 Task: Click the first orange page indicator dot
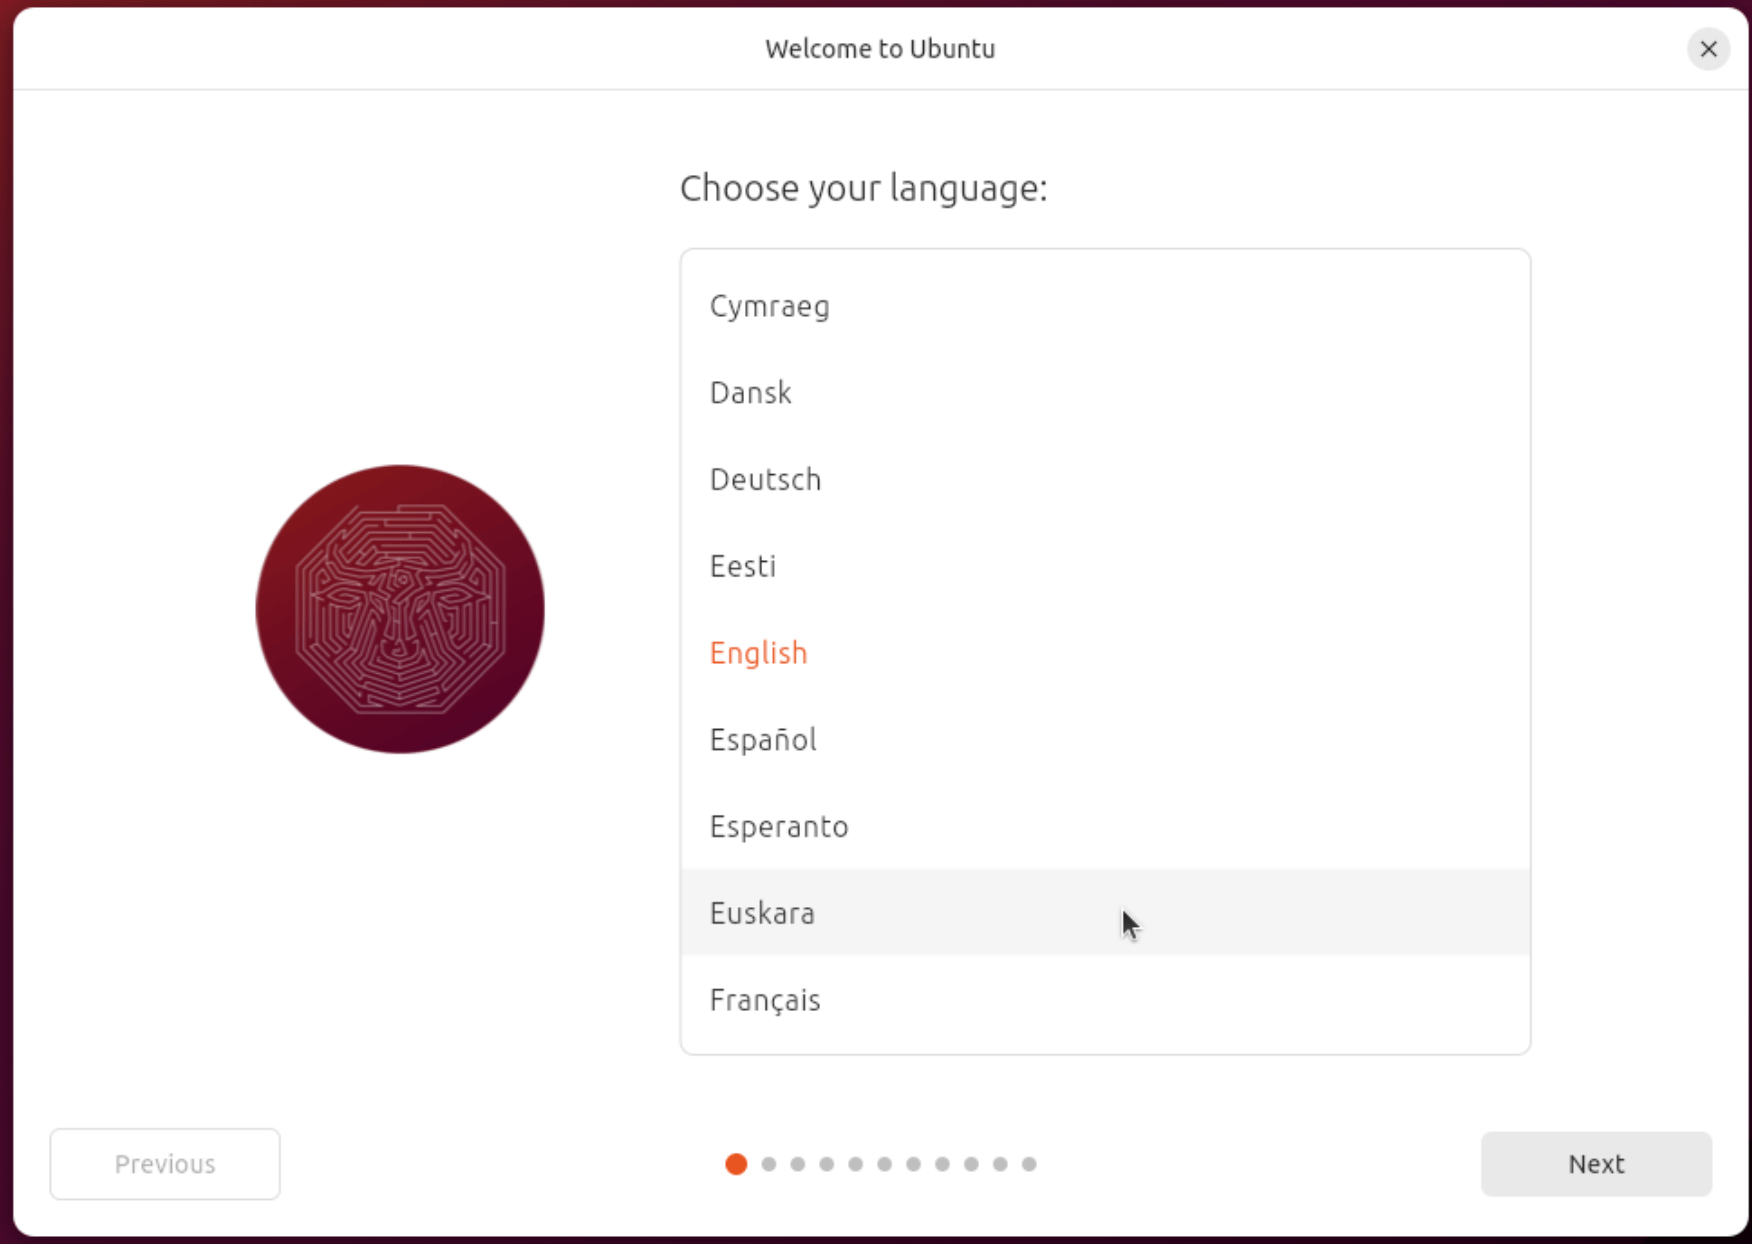[x=736, y=1164]
